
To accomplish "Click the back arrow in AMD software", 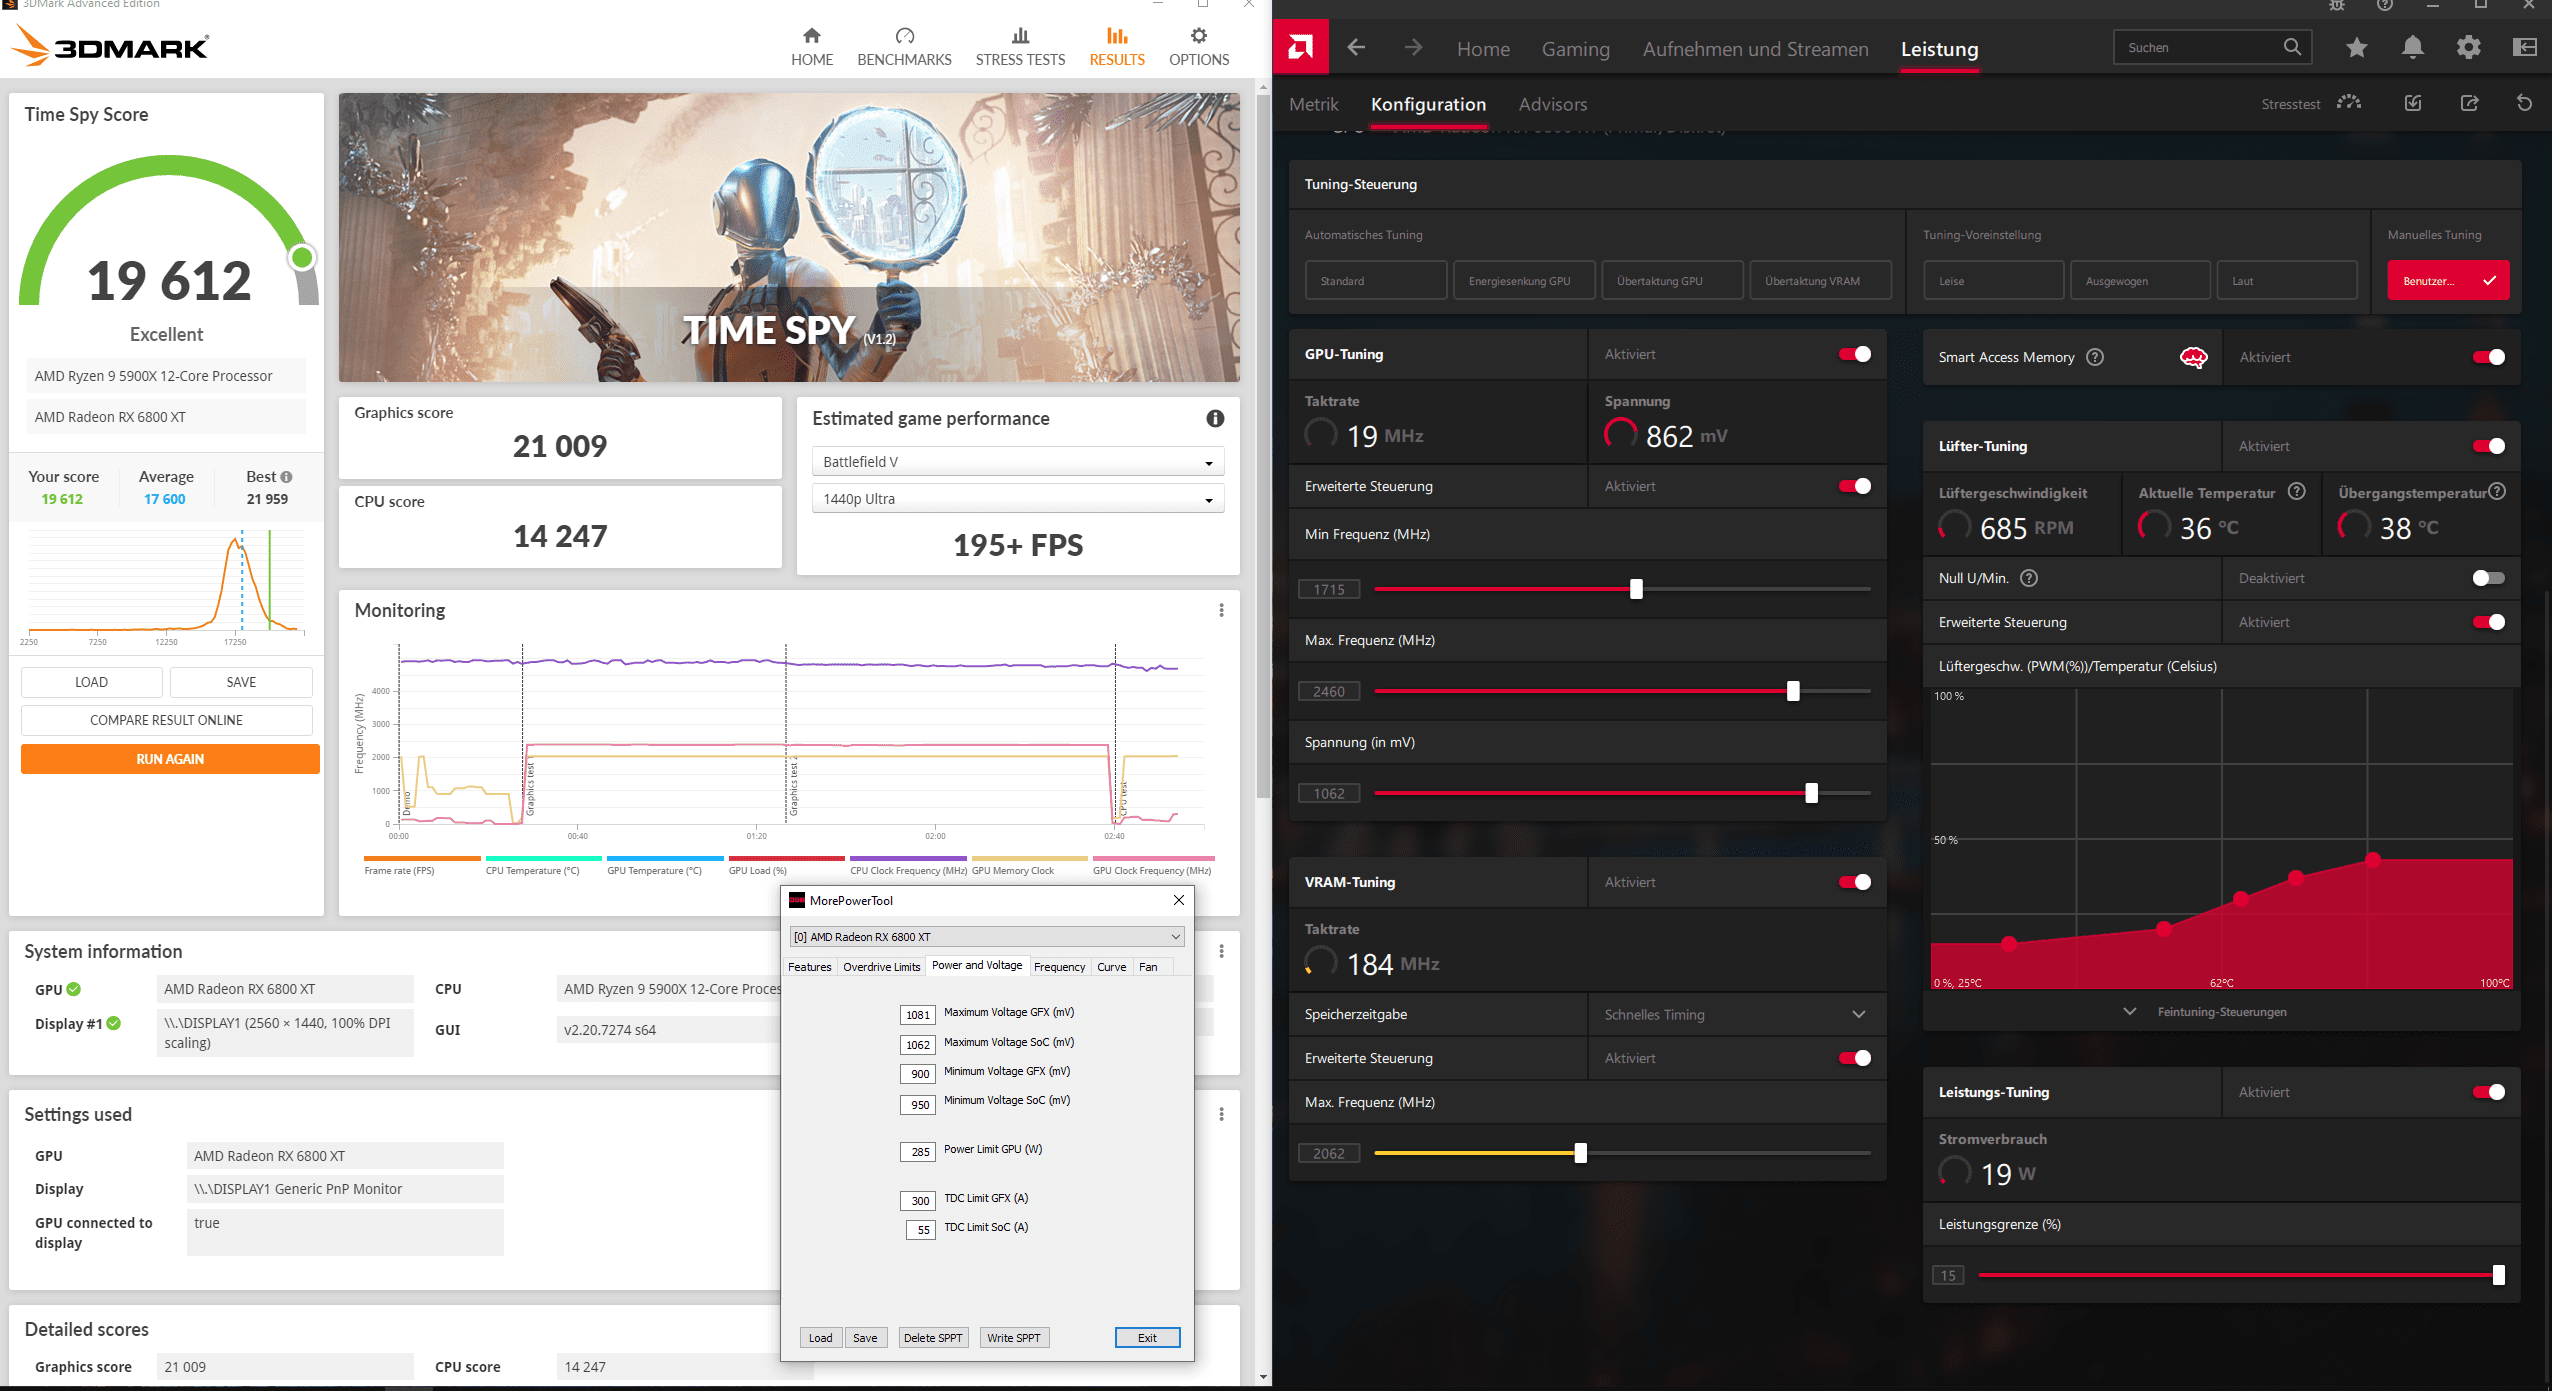I will pyautogui.click(x=1356, y=47).
